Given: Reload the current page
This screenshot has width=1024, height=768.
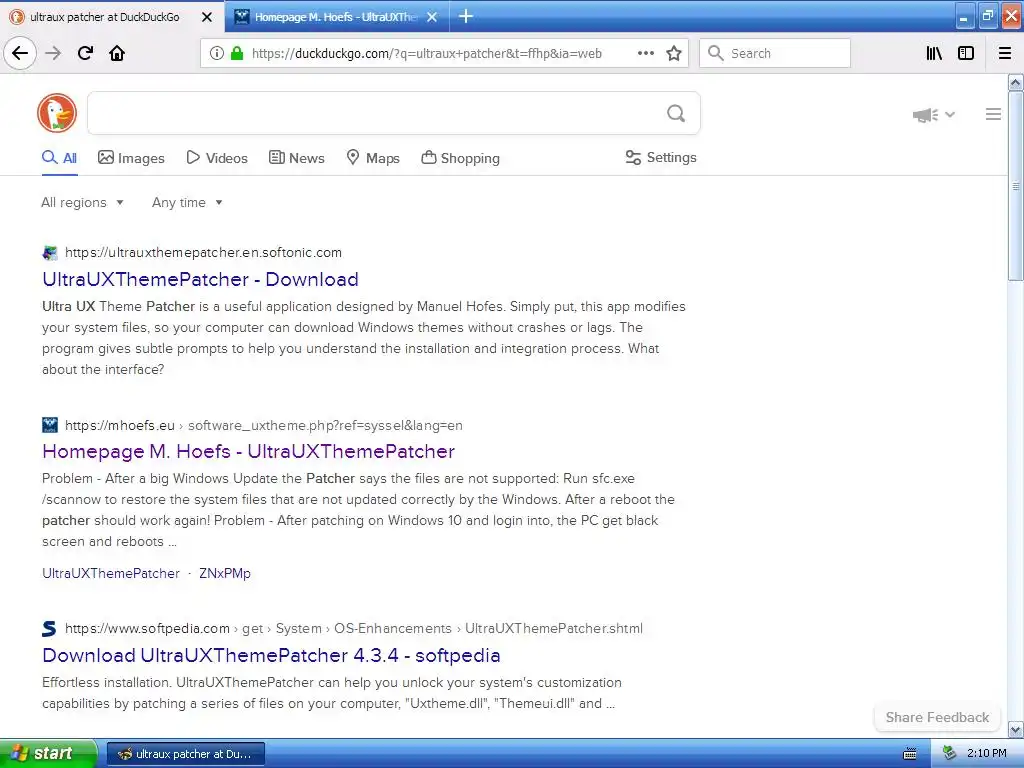Looking at the screenshot, I should 85,53.
